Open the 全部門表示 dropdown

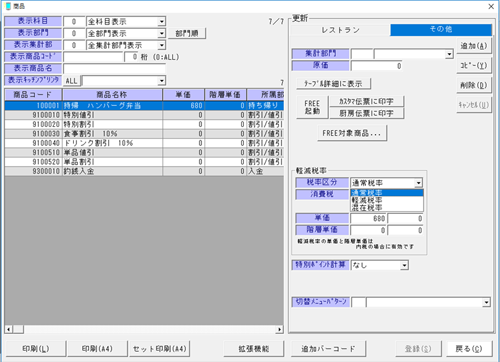[x=162, y=33]
